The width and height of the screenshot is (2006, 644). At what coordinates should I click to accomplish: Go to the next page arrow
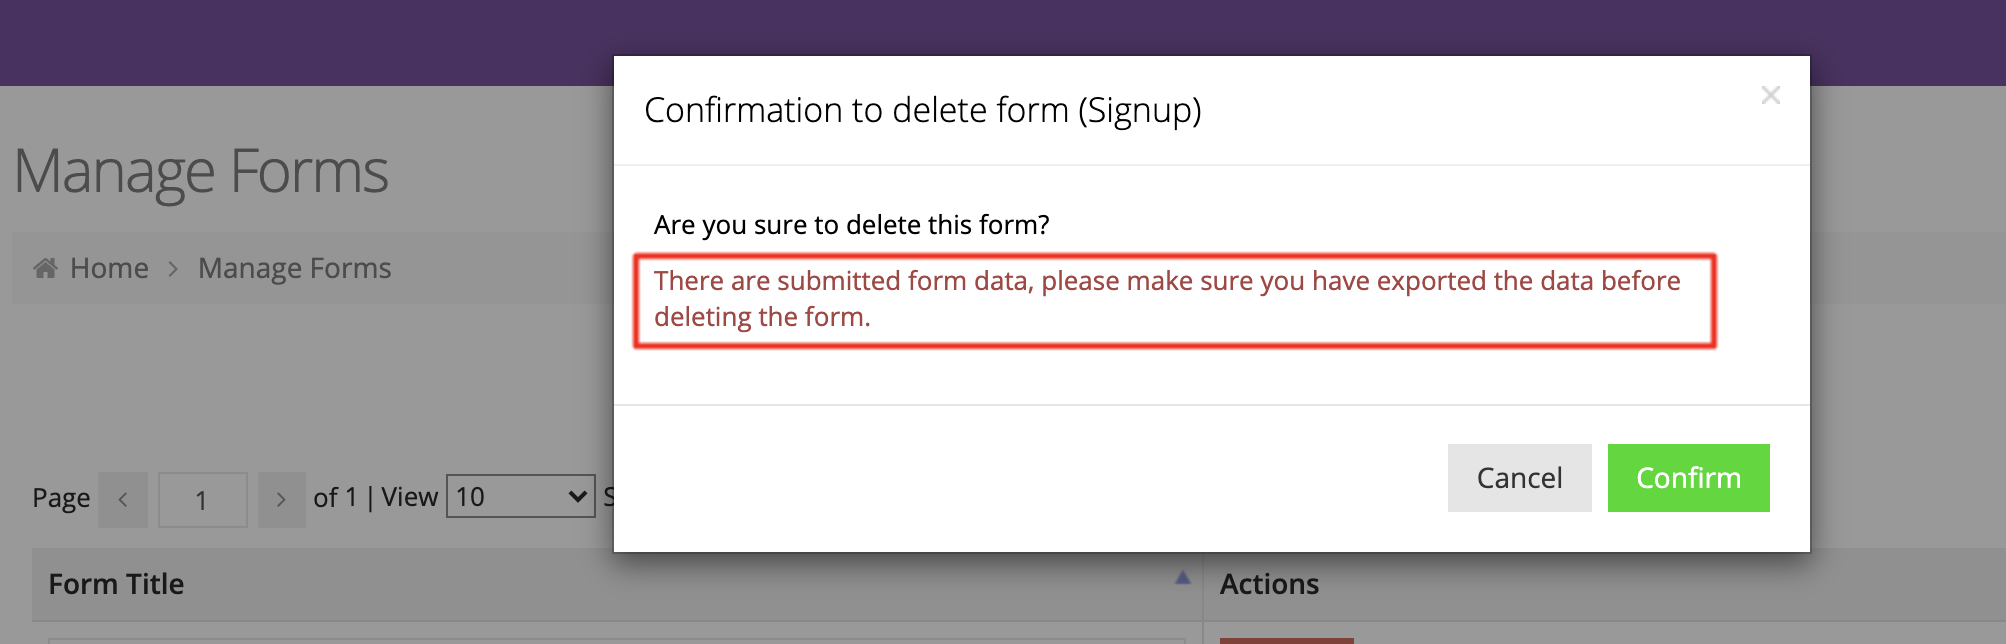pos(281,499)
